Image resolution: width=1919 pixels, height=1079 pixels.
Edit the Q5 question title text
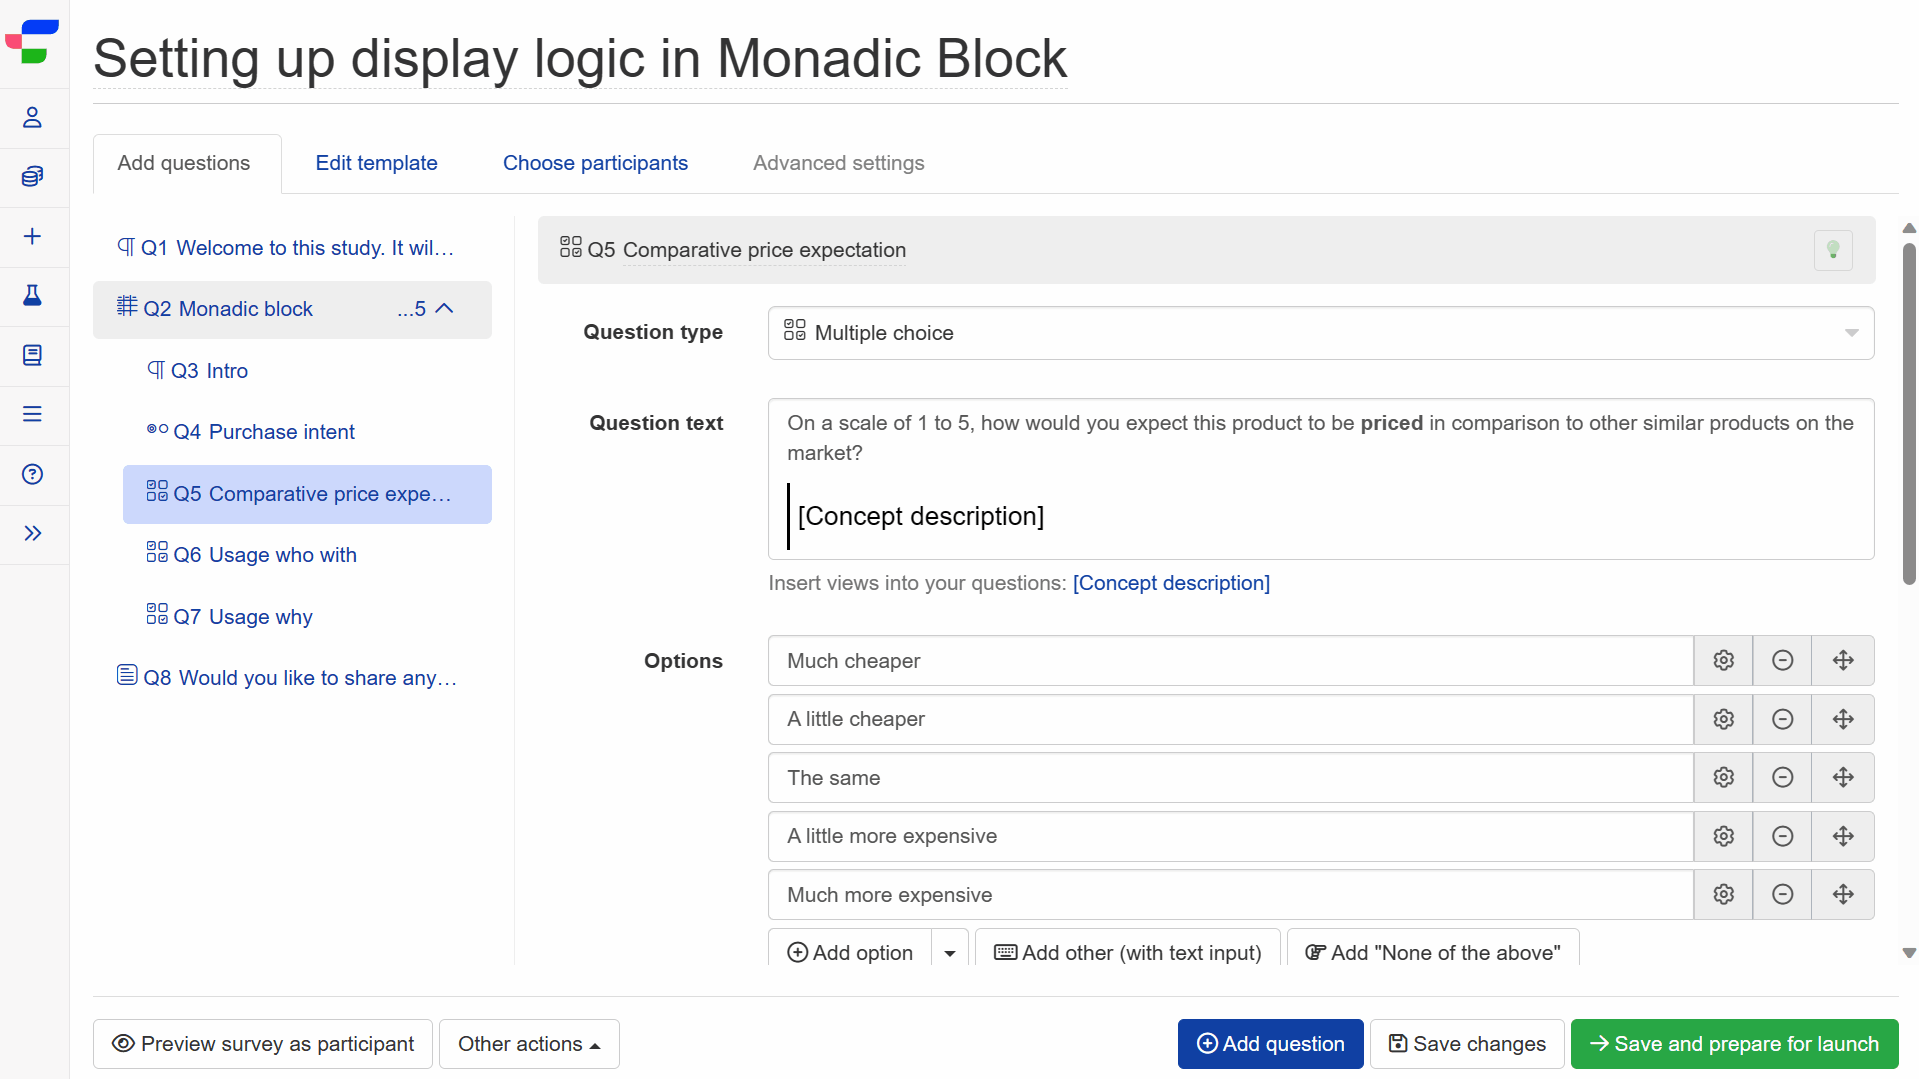click(x=764, y=250)
